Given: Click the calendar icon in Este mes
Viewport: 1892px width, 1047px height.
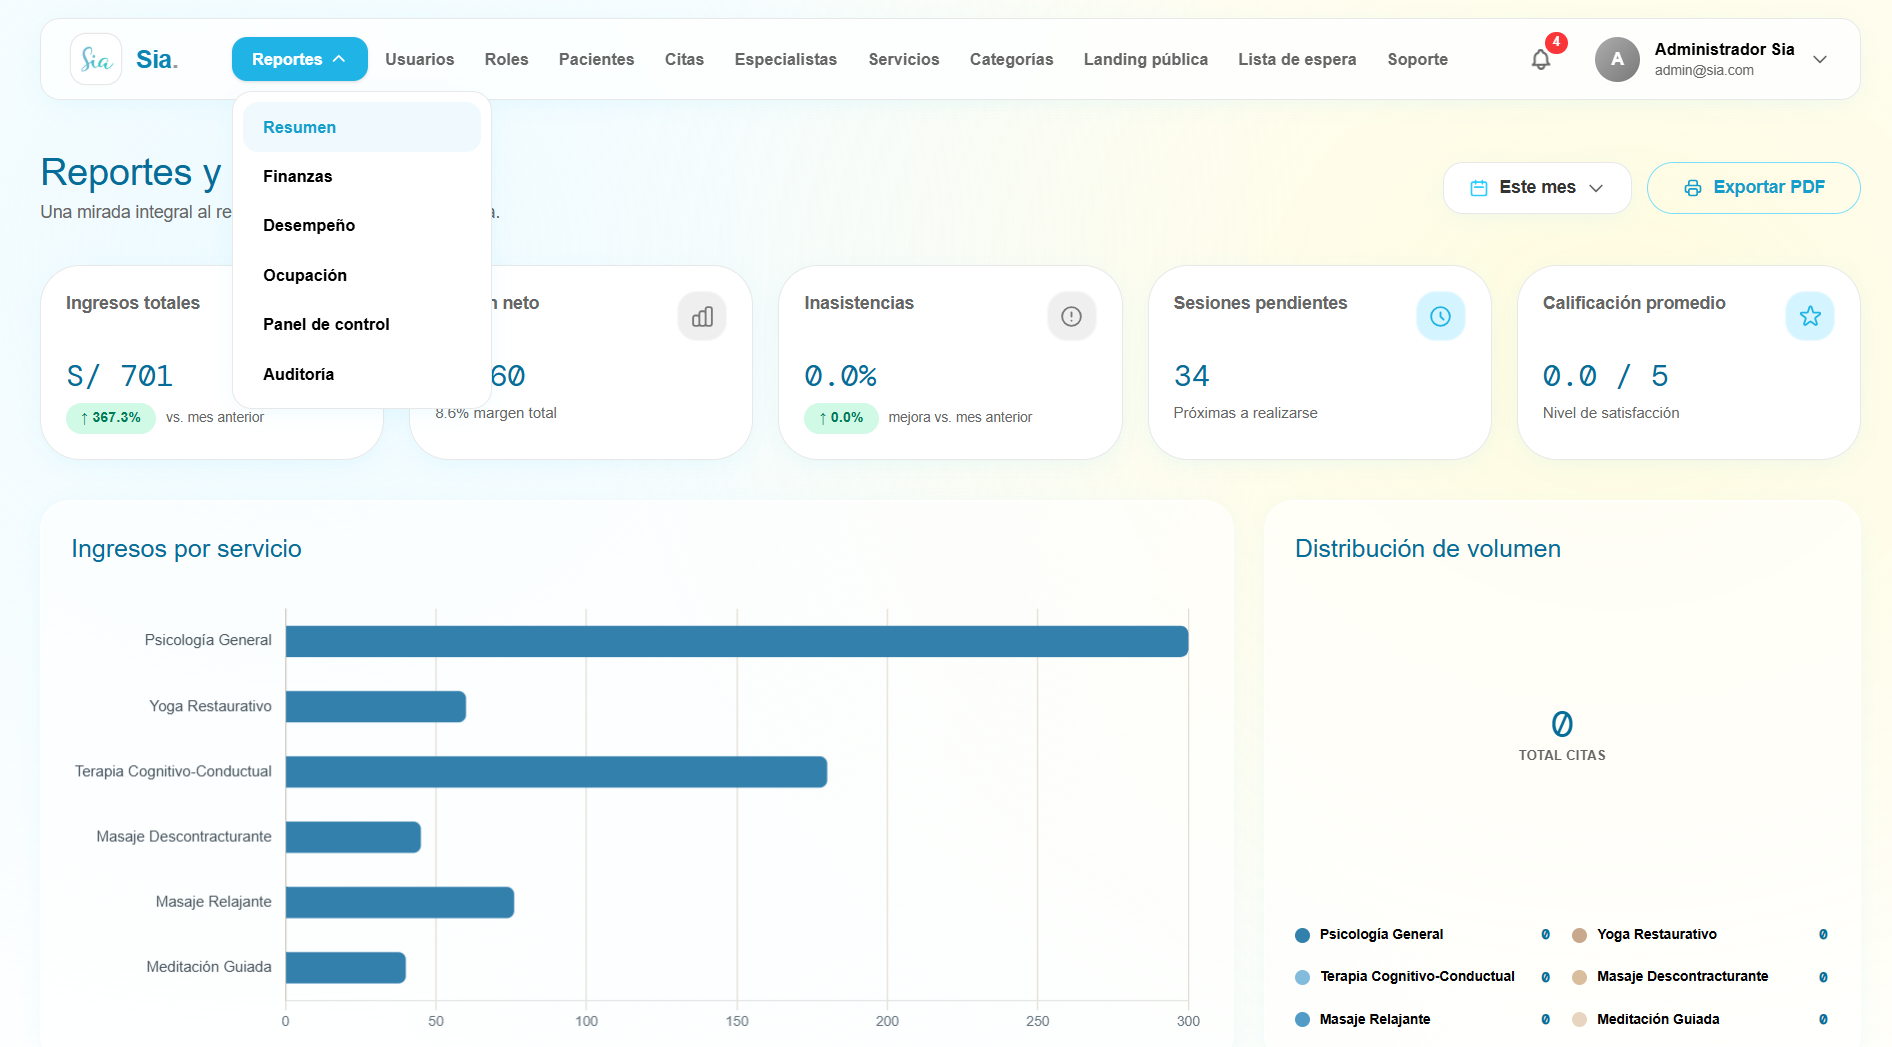Looking at the screenshot, I should click(x=1479, y=188).
